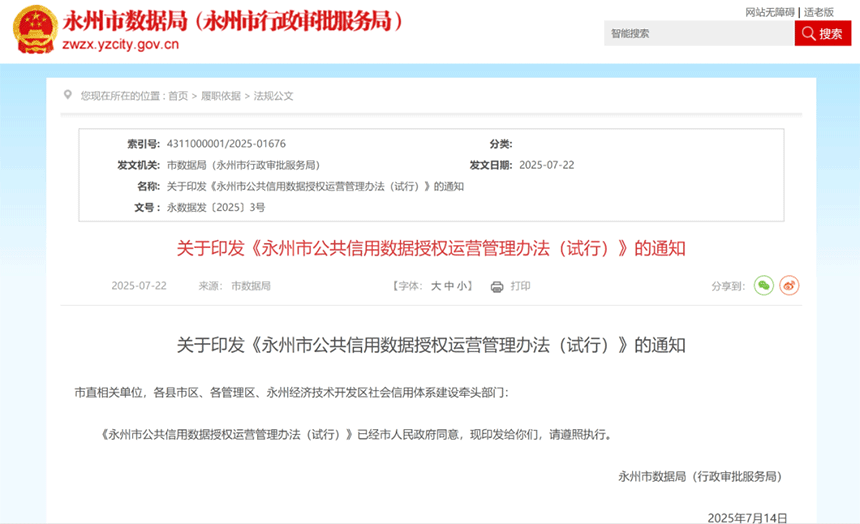
Task: Share via the green WeChat icon
Action: pos(763,286)
